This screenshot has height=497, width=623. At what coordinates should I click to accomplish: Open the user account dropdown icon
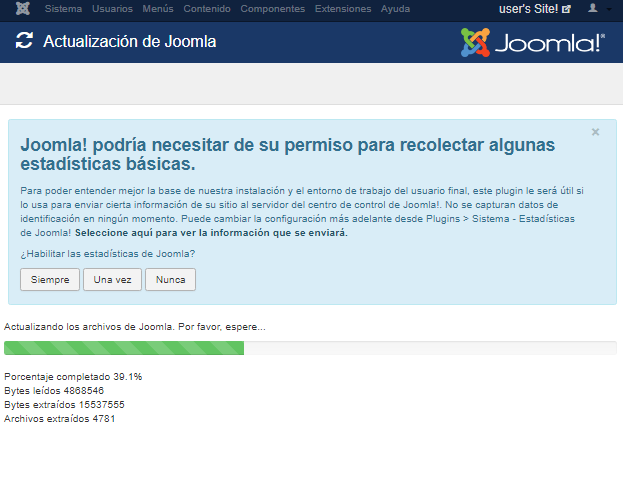pos(597,9)
